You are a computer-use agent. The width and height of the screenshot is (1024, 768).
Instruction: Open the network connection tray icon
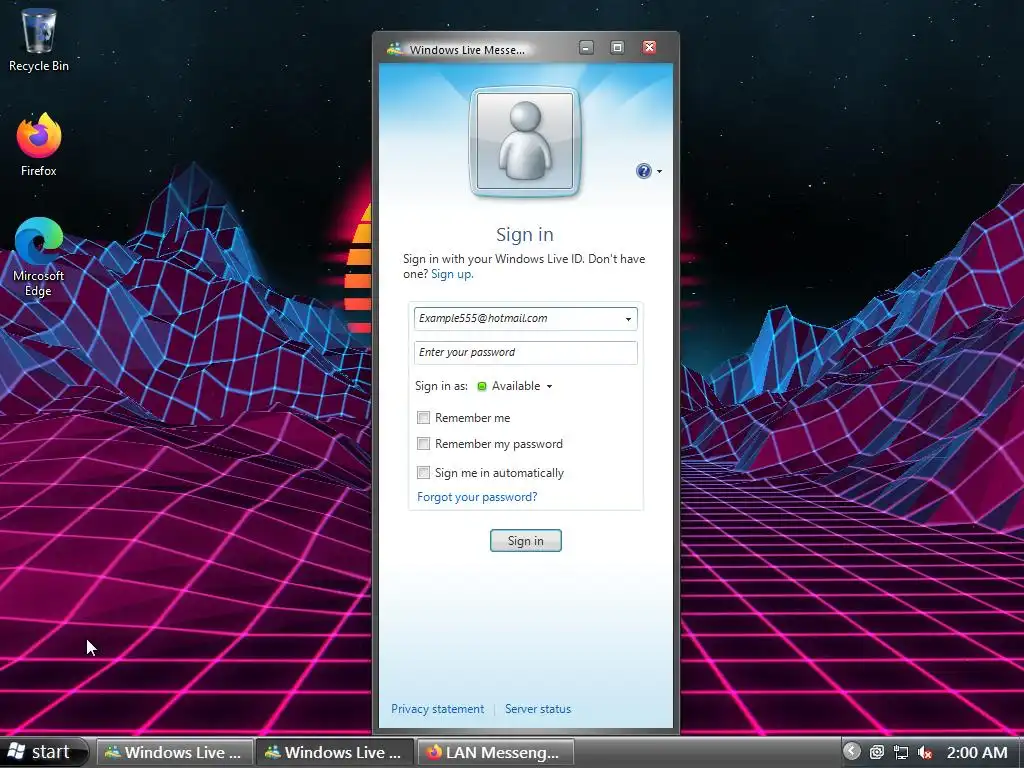[x=901, y=752]
